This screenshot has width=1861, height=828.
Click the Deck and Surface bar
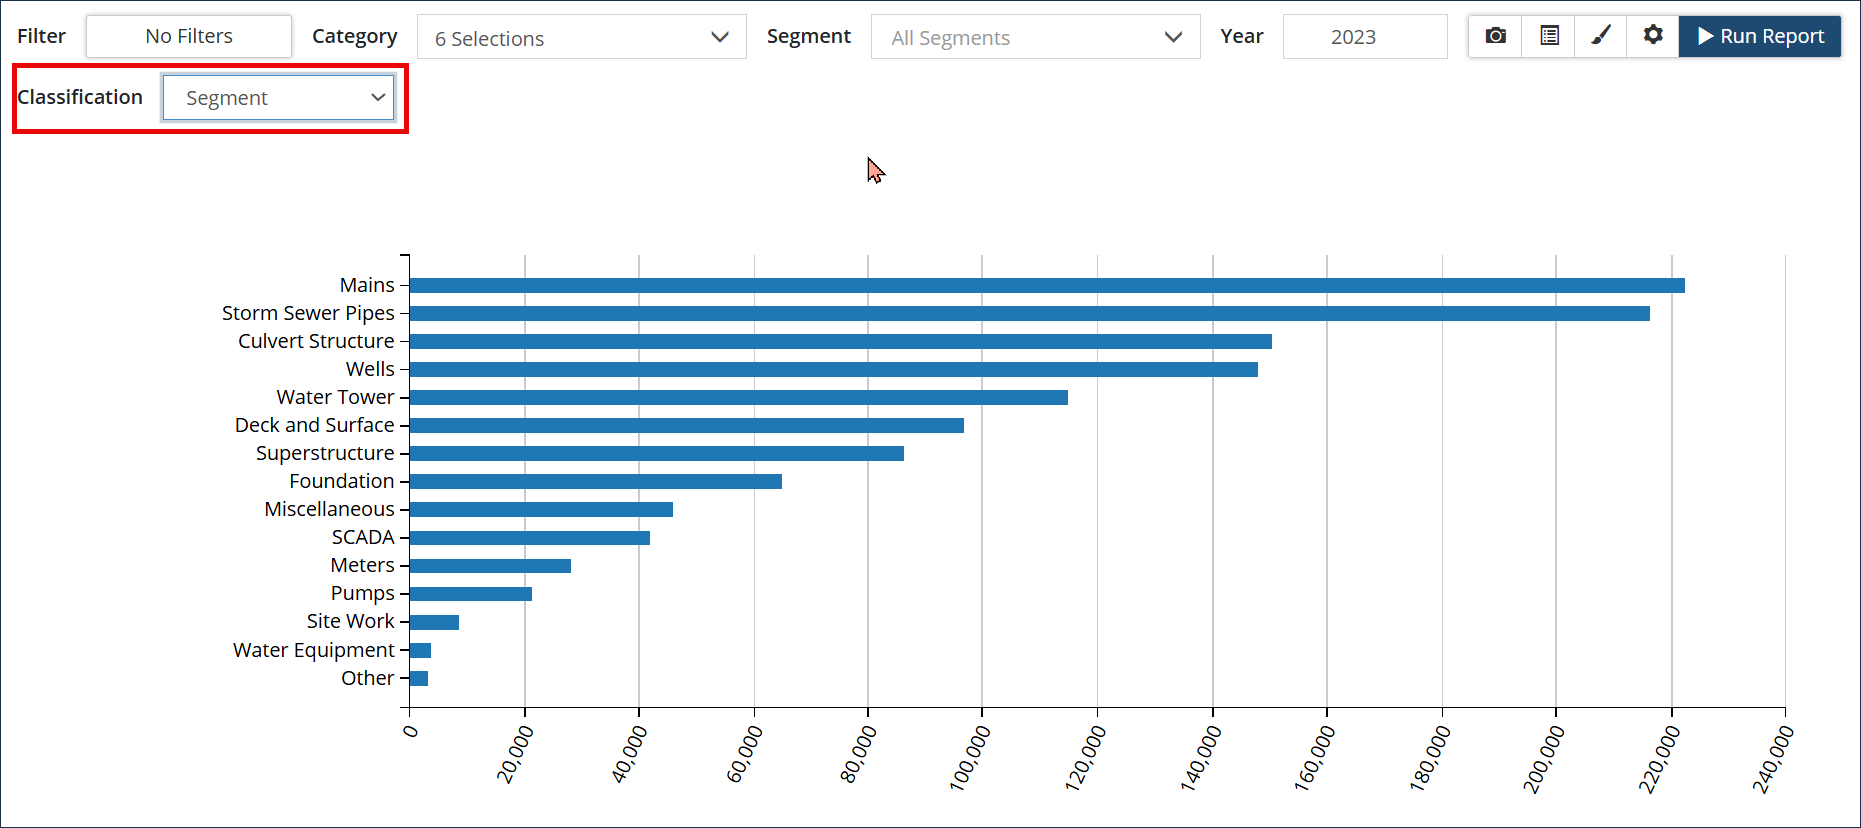(686, 426)
